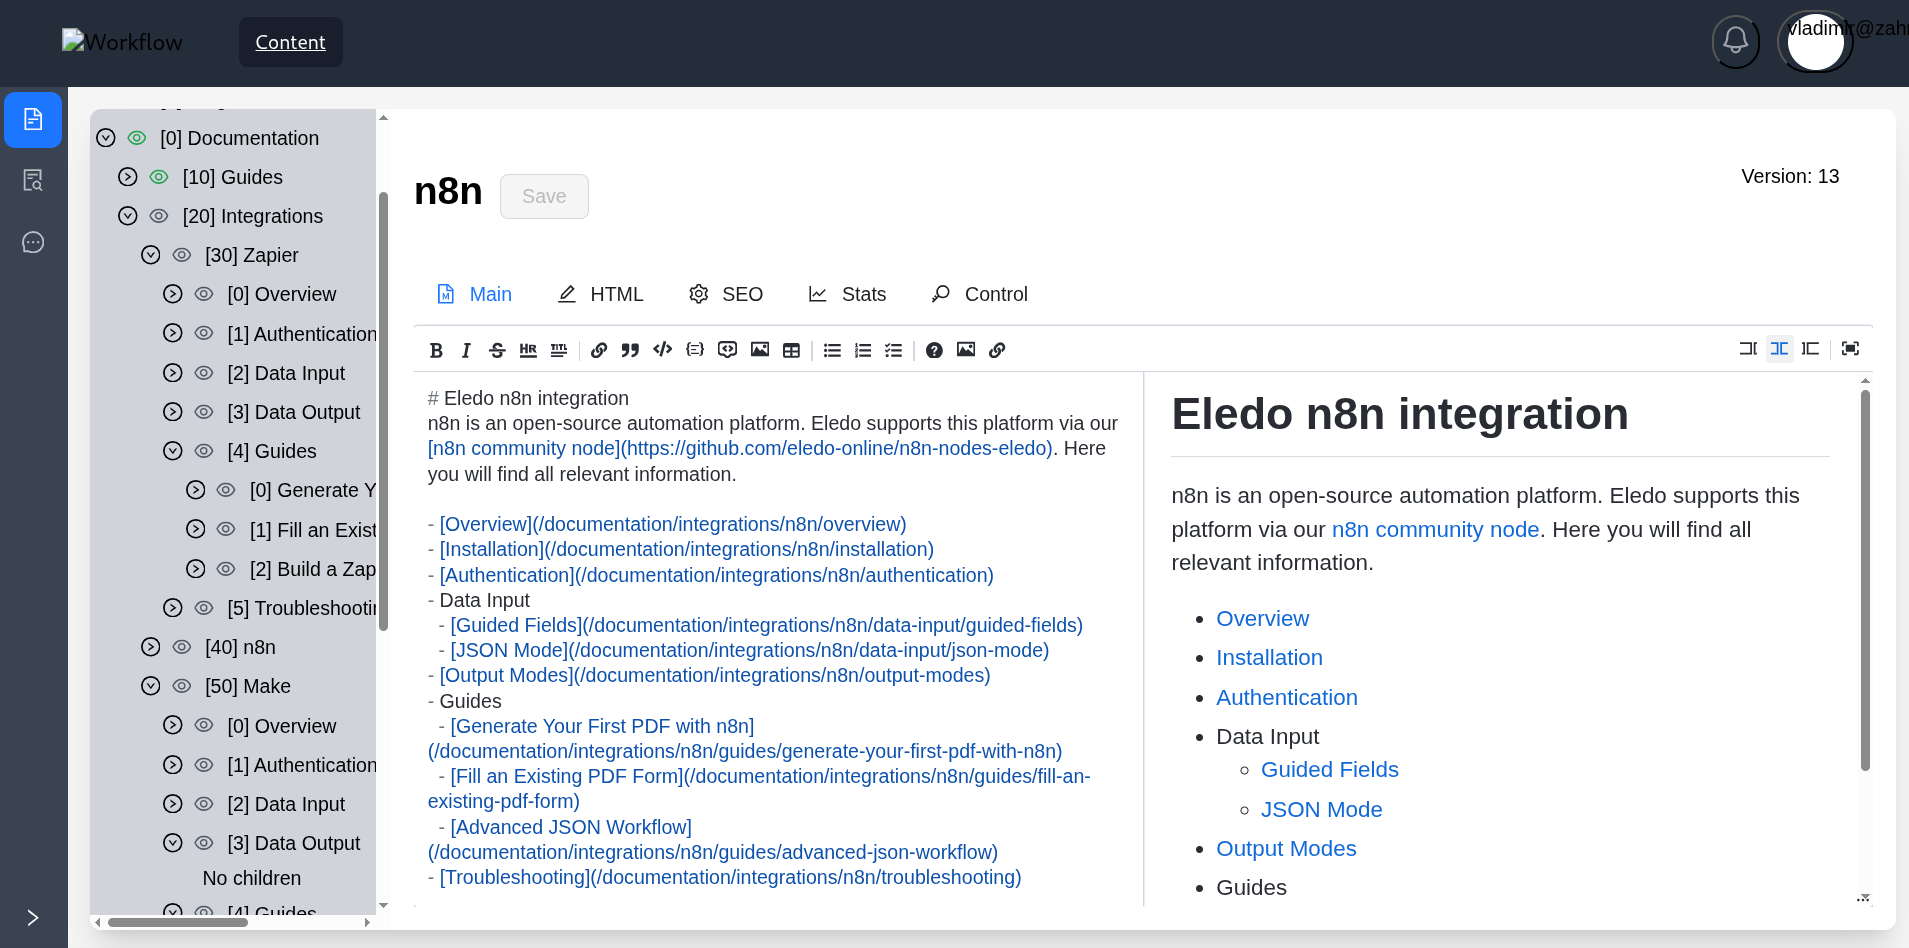Collapse [4] Guides under Zapier
The height and width of the screenshot is (948, 1909).
click(173, 451)
